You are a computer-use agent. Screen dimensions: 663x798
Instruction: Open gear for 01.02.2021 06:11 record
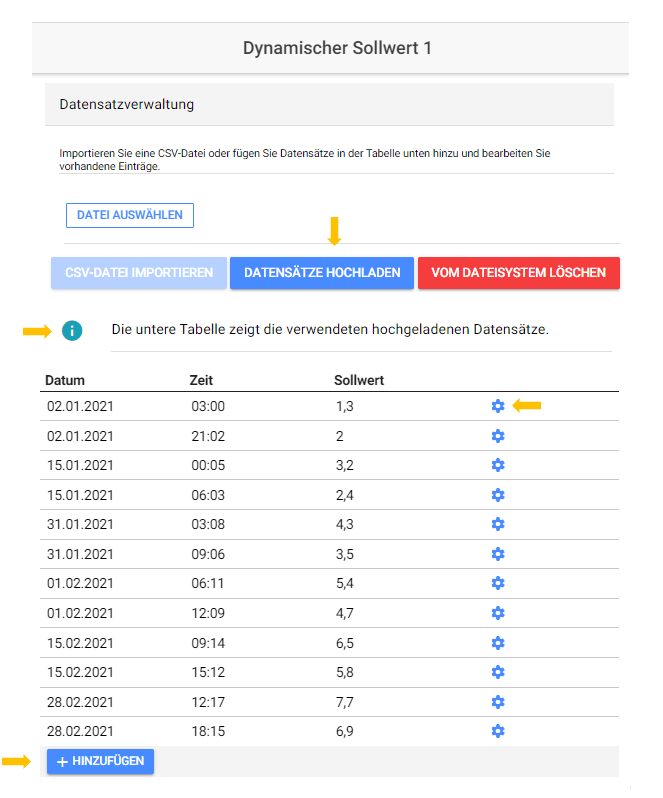point(498,583)
